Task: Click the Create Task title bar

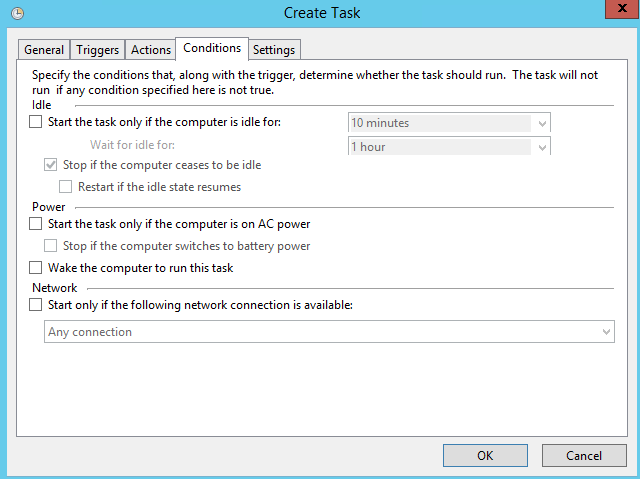Action: 320,13
